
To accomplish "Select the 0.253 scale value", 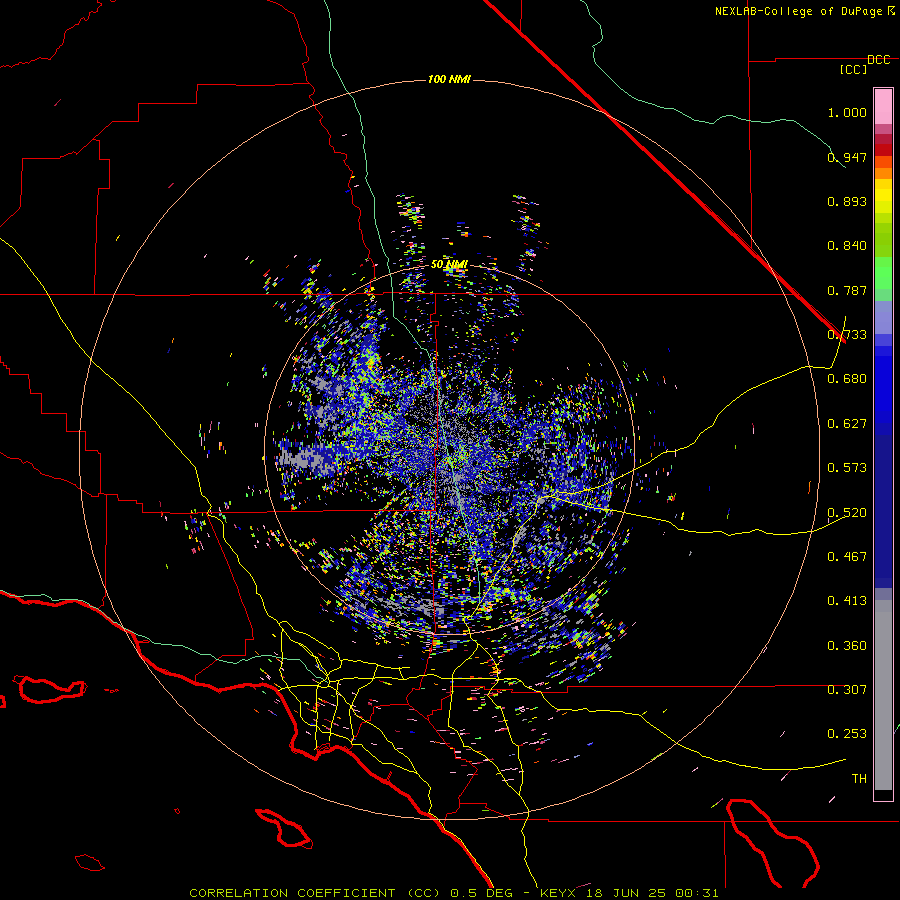I will (x=847, y=734).
